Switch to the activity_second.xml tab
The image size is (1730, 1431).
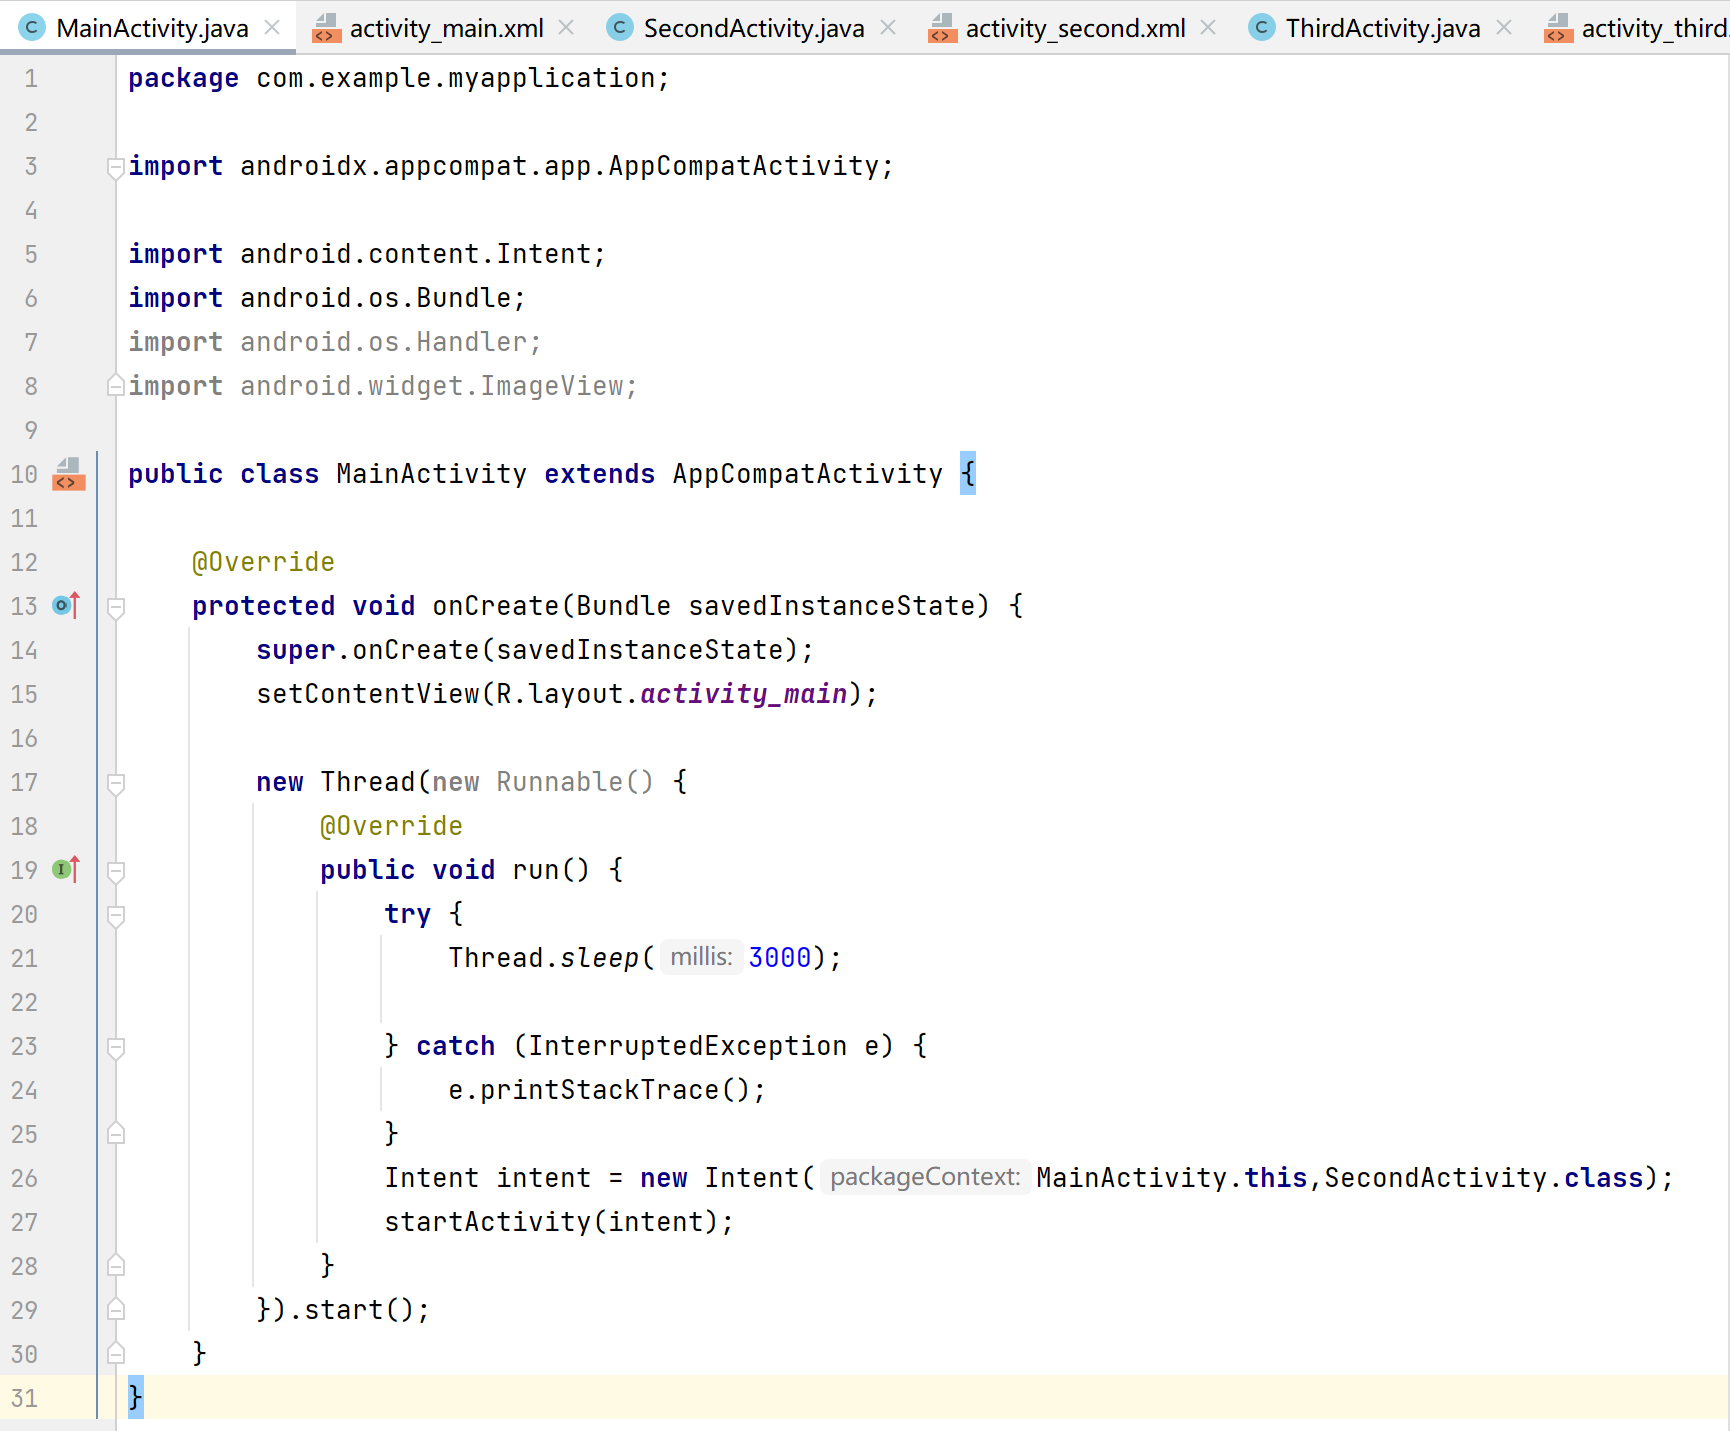[1075, 28]
